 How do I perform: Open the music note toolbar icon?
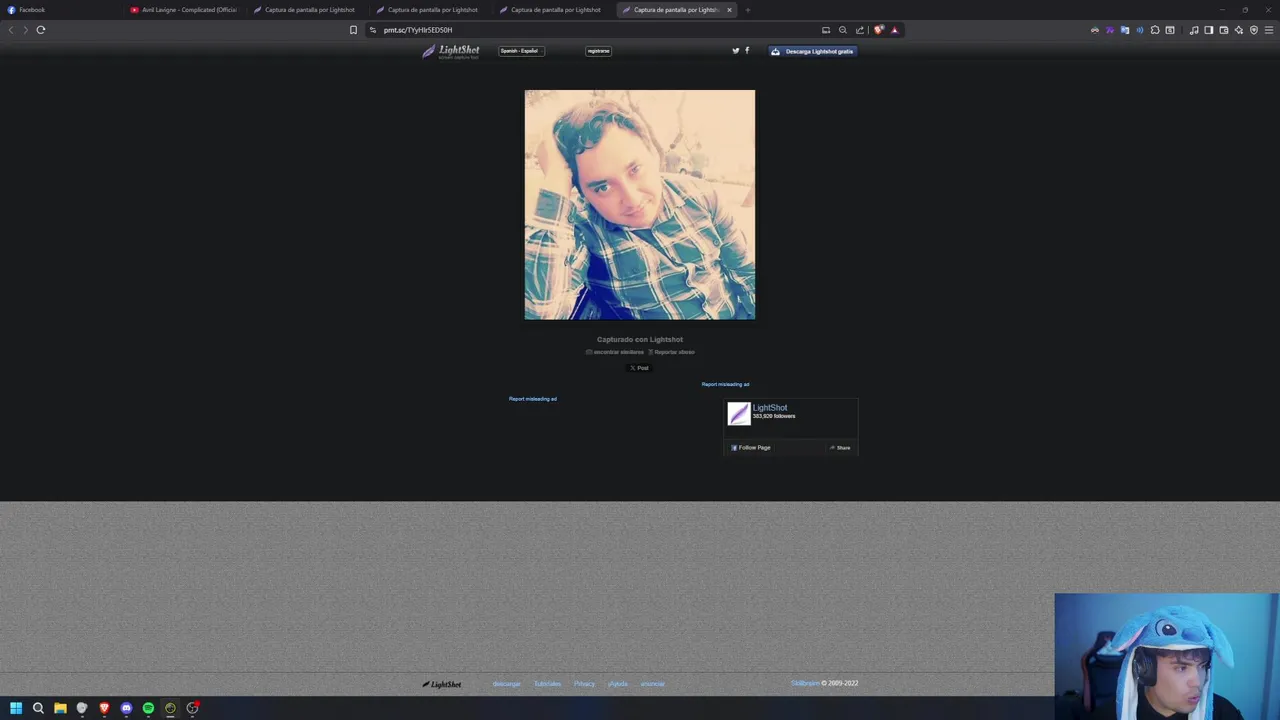point(1194,30)
